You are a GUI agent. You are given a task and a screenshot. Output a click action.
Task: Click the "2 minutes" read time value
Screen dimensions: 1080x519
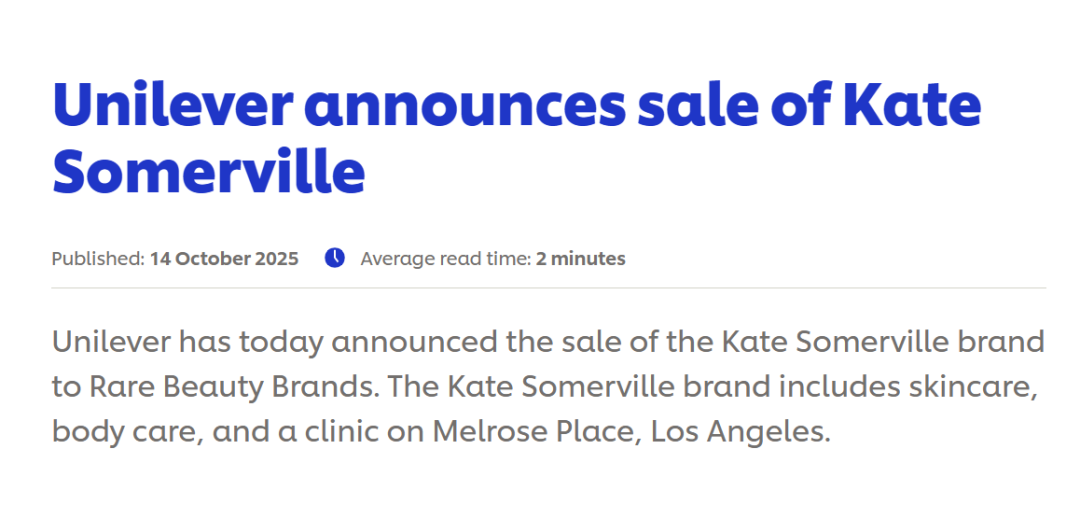click(x=580, y=259)
